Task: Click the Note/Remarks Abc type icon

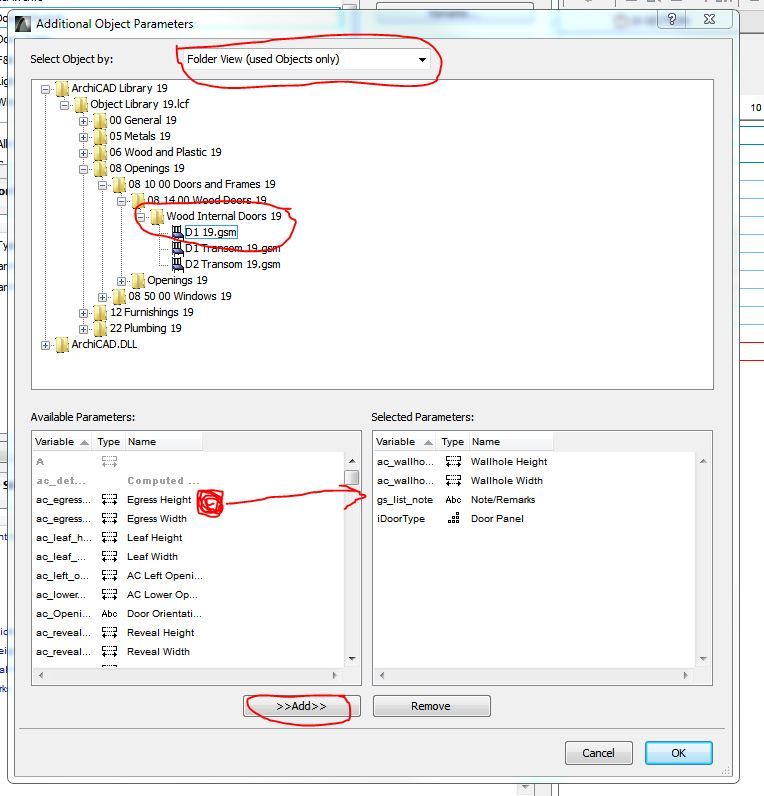Action: pyautogui.click(x=453, y=500)
